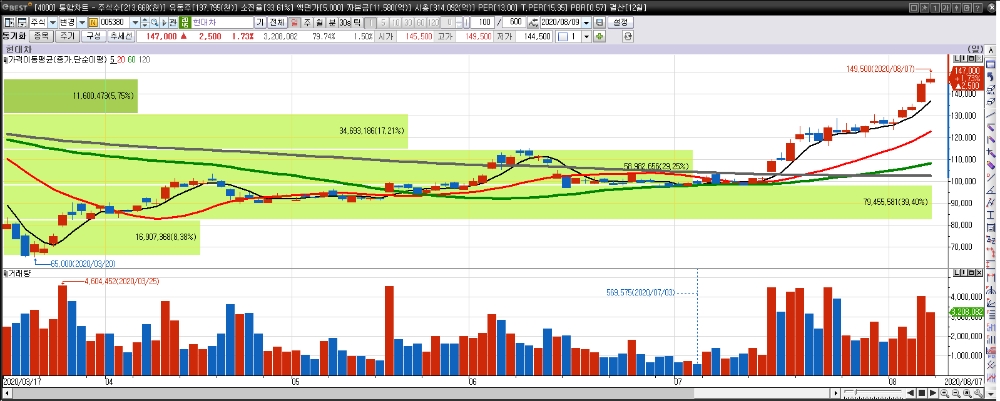
Task: Click the layout icon at the far left of the toolbar
Action: click(9, 23)
